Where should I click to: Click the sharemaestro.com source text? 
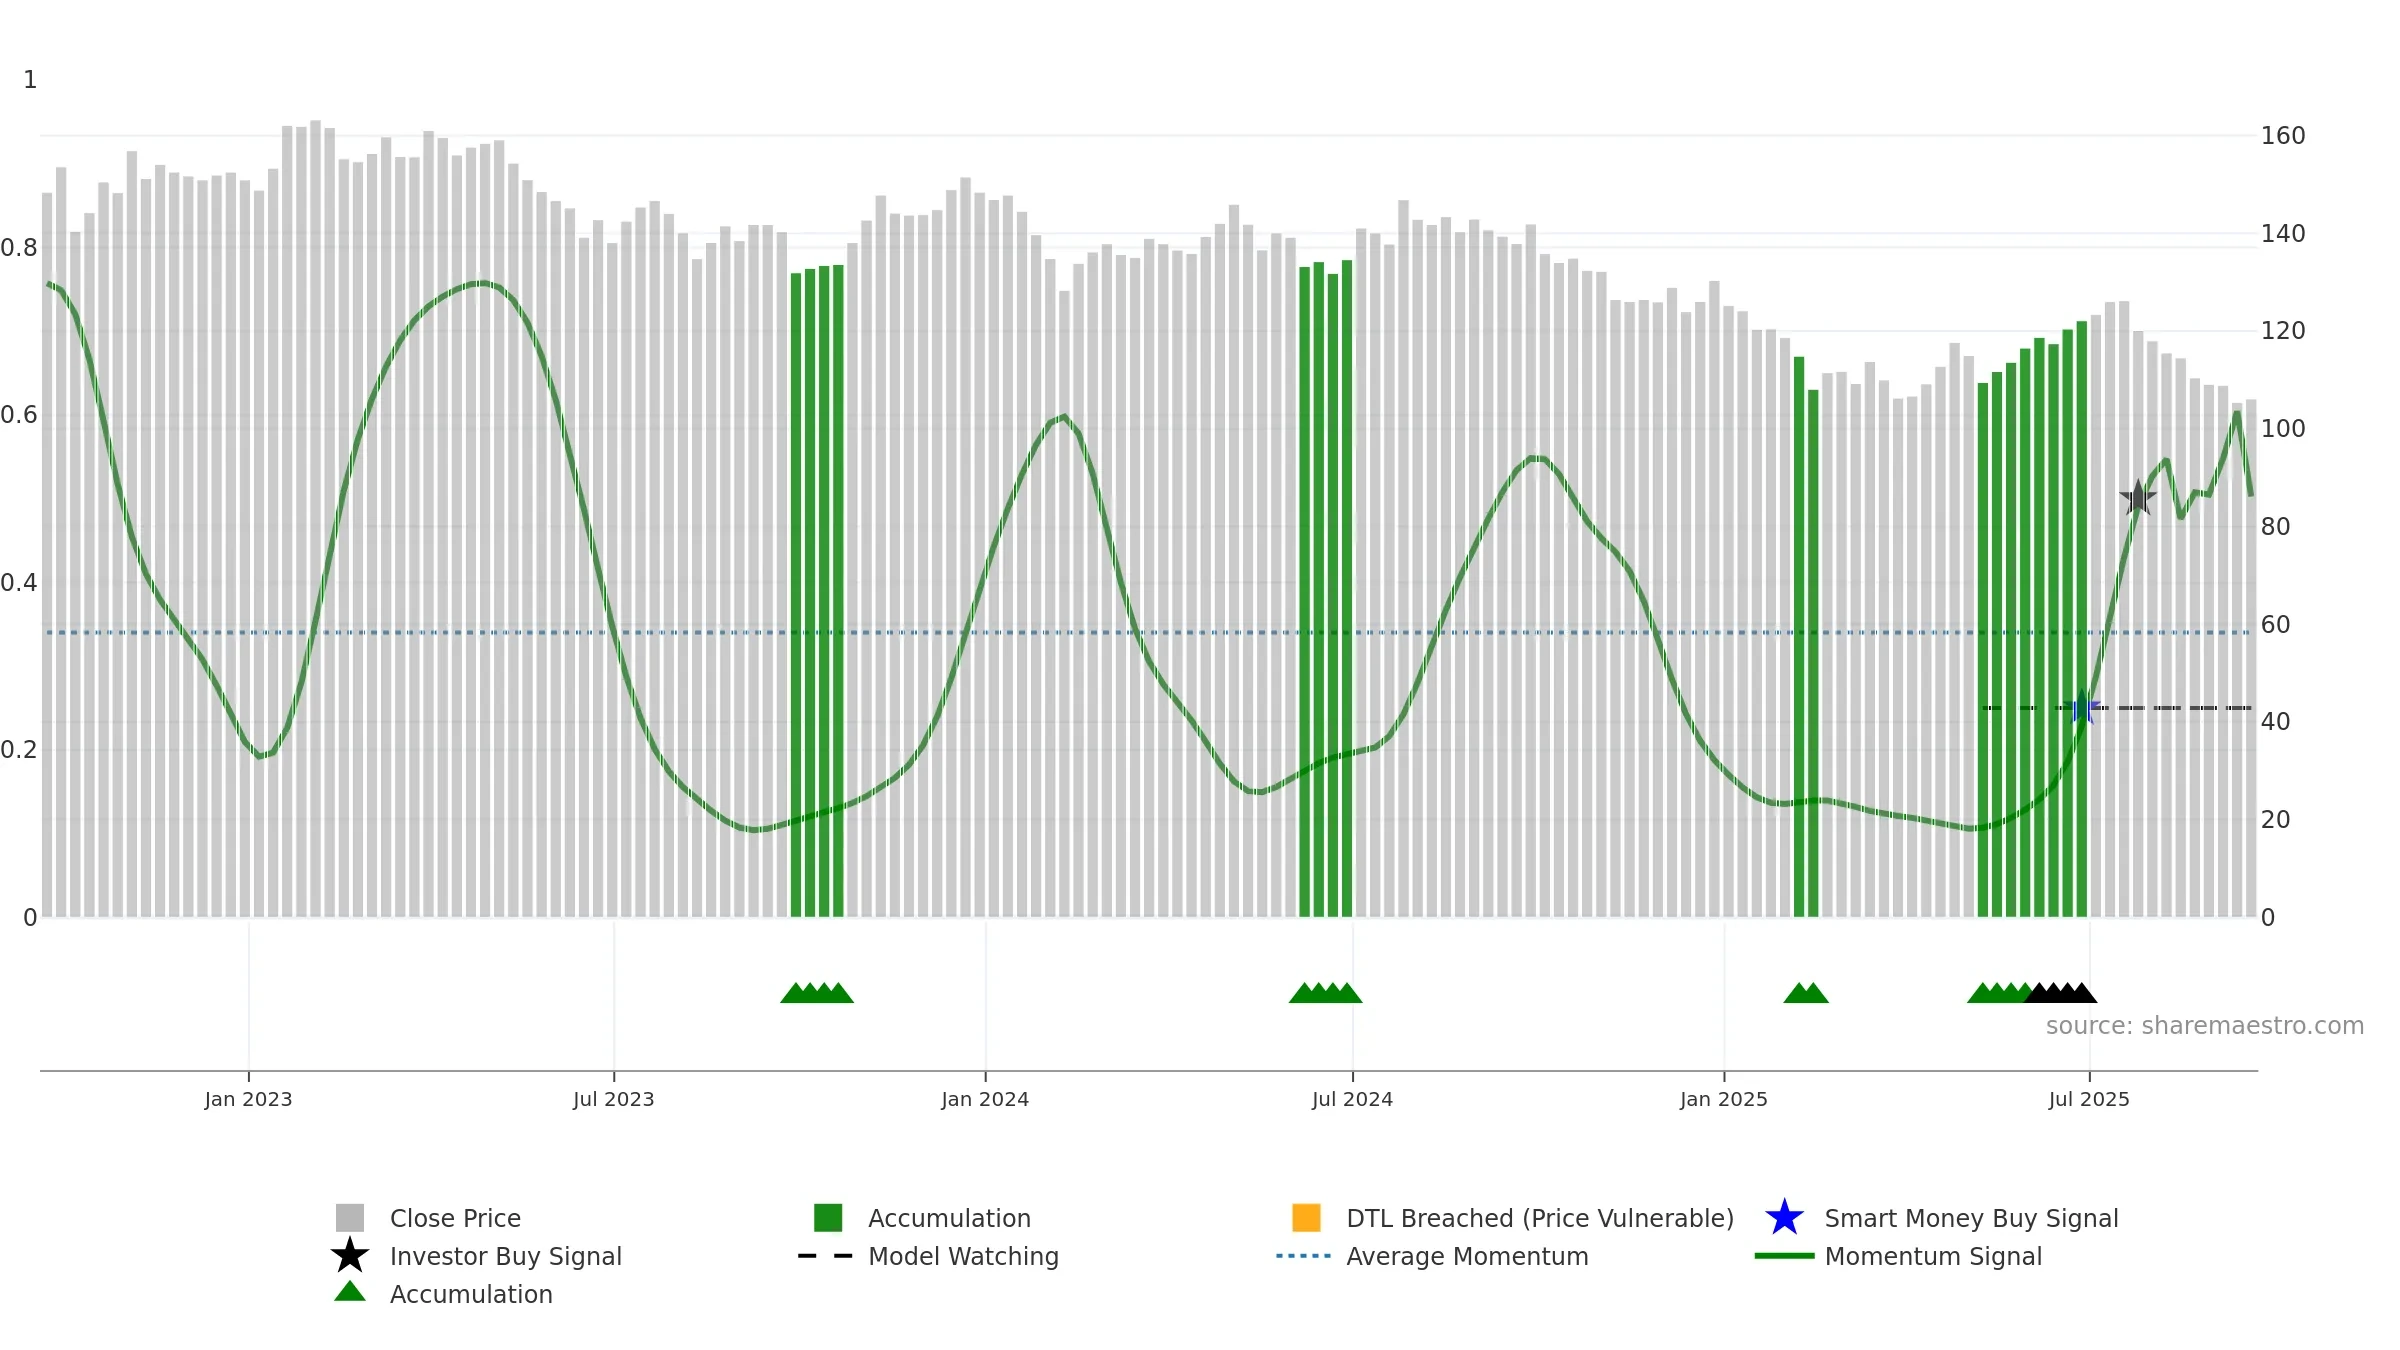(x=2205, y=1026)
